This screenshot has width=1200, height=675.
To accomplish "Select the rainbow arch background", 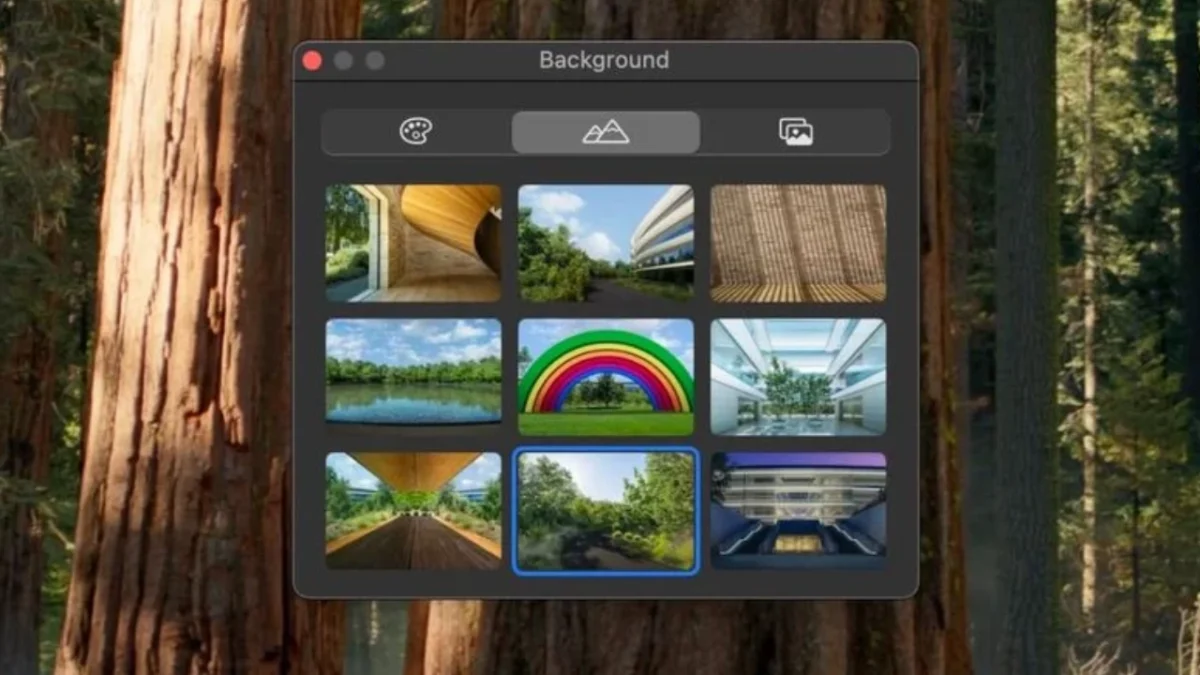I will tap(606, 377).
